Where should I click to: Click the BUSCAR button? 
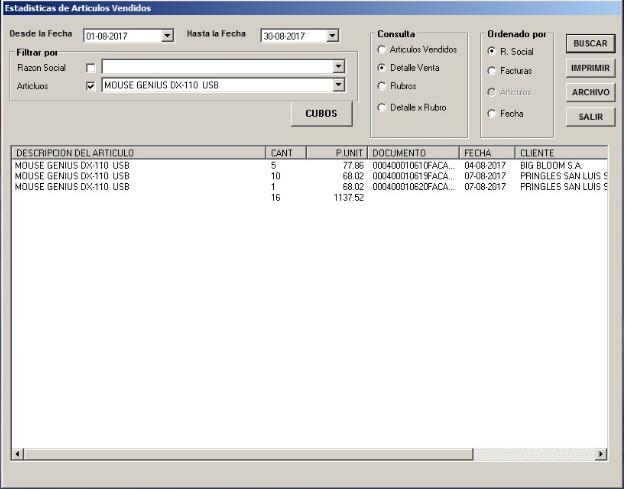pyautogui.click(x=590, y=44)
